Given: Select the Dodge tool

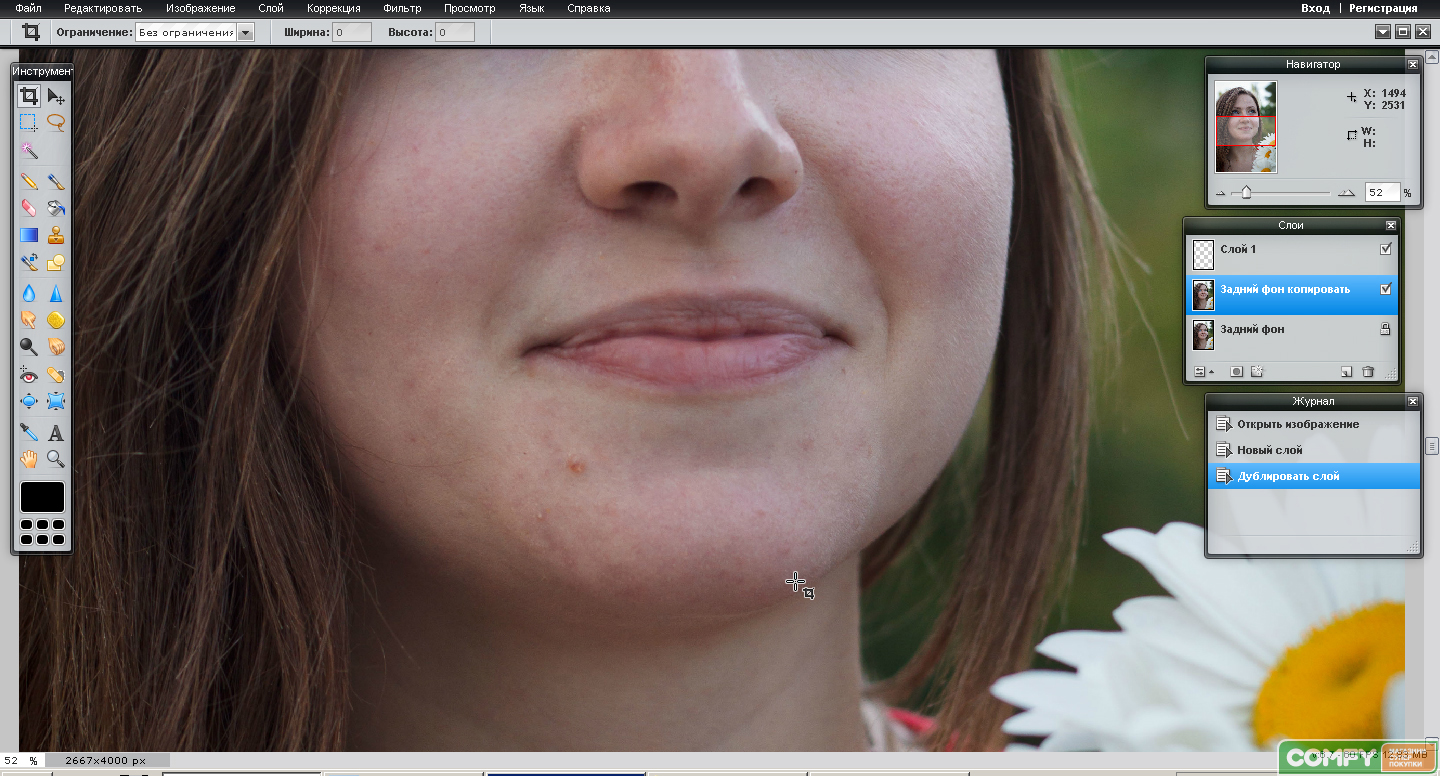Looking at the screenshot, I should point(29,346).
